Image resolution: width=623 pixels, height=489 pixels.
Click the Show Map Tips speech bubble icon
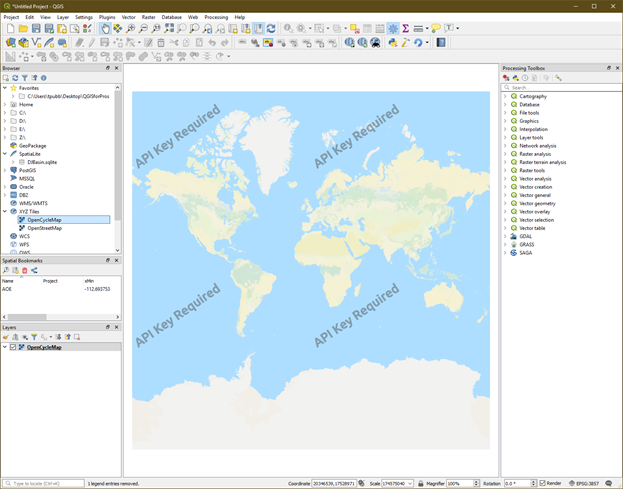pos(436,28)
